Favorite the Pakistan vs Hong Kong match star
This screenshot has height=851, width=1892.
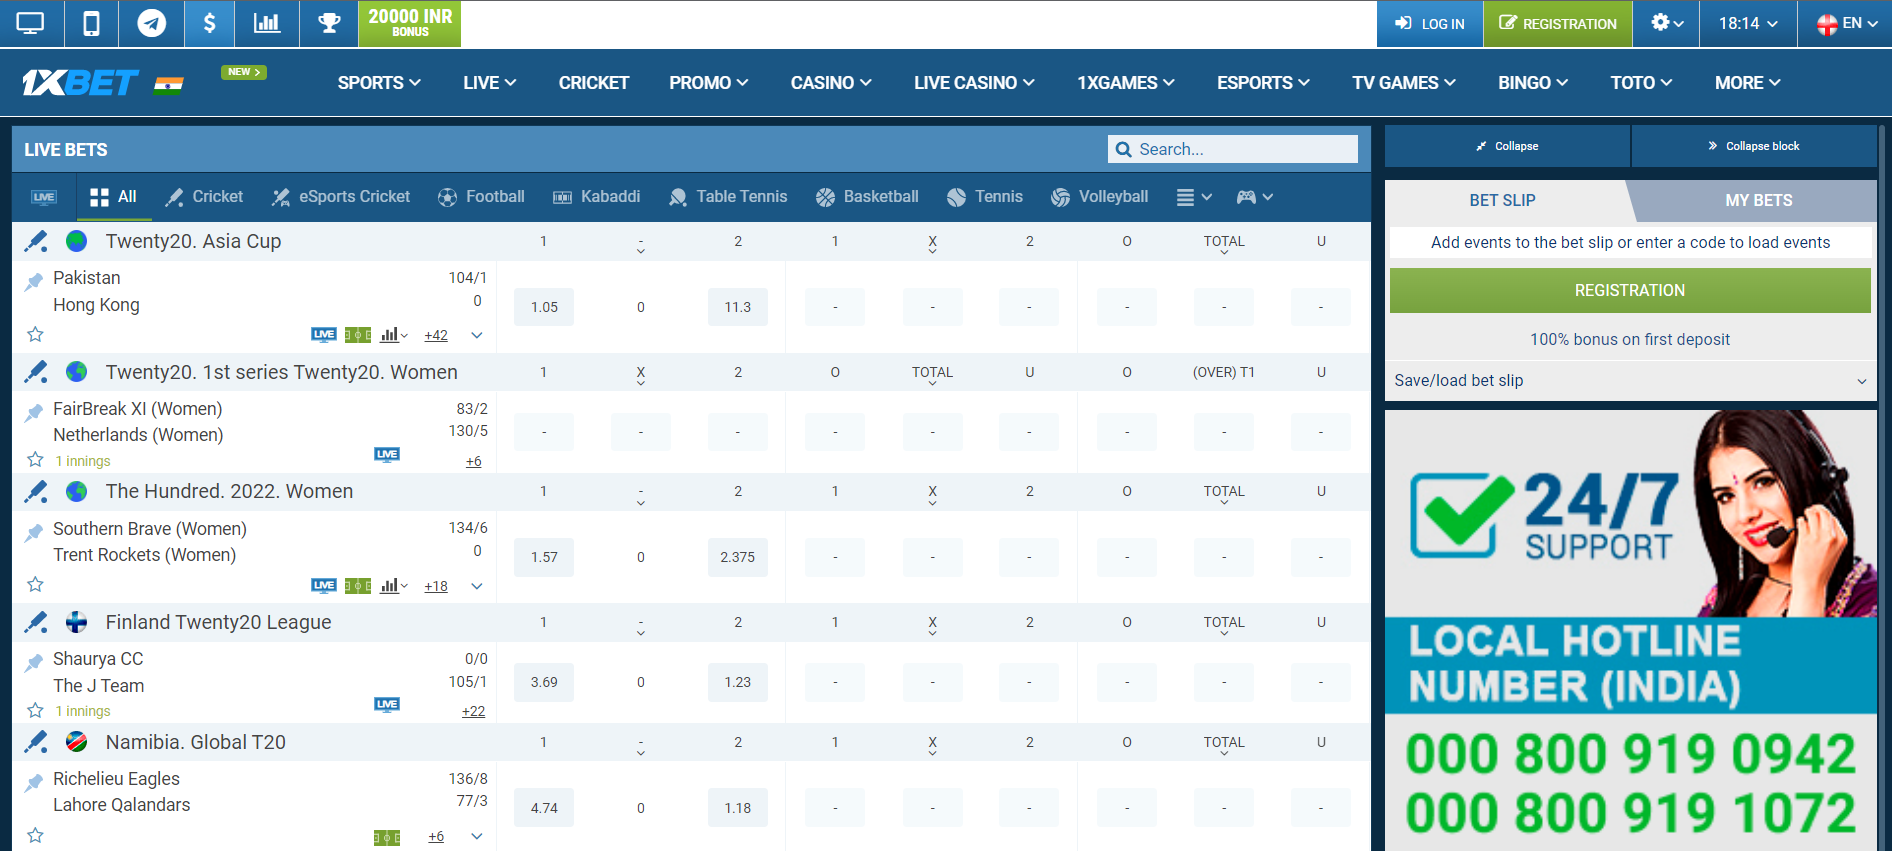(x=35, y=334)
